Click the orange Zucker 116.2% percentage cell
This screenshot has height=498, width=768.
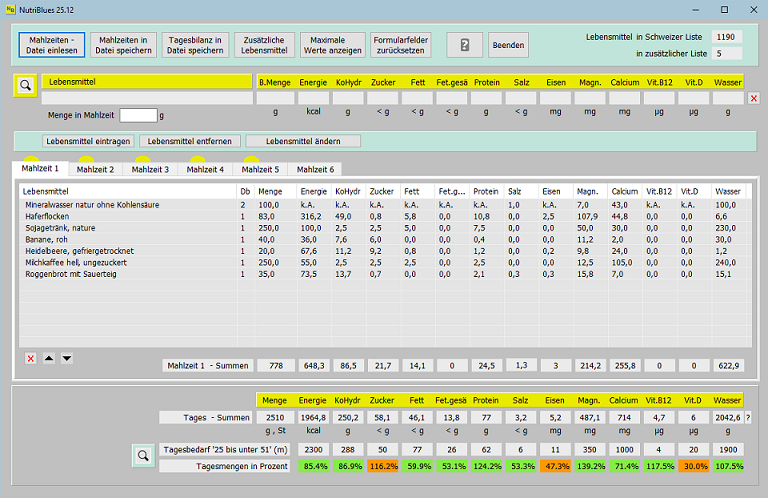tap(382, 466)
